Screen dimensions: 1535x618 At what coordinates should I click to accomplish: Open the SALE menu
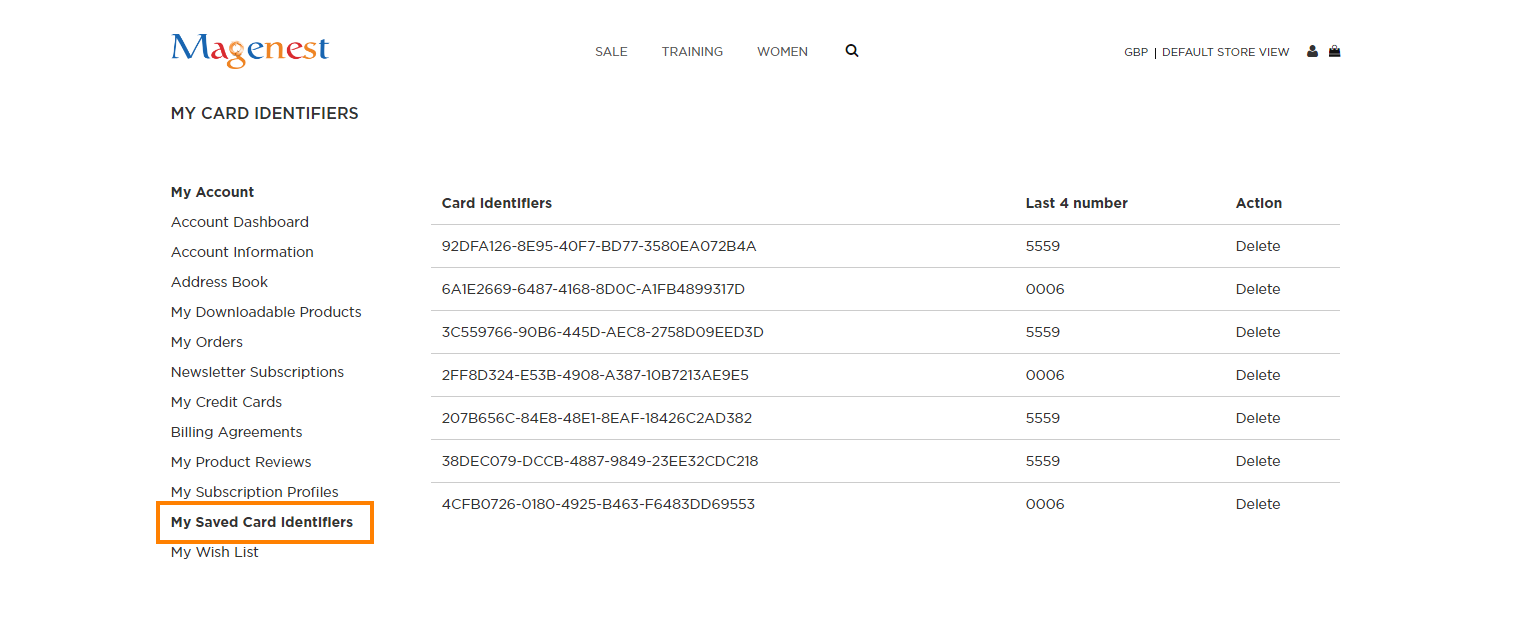[x=611, y=51]
